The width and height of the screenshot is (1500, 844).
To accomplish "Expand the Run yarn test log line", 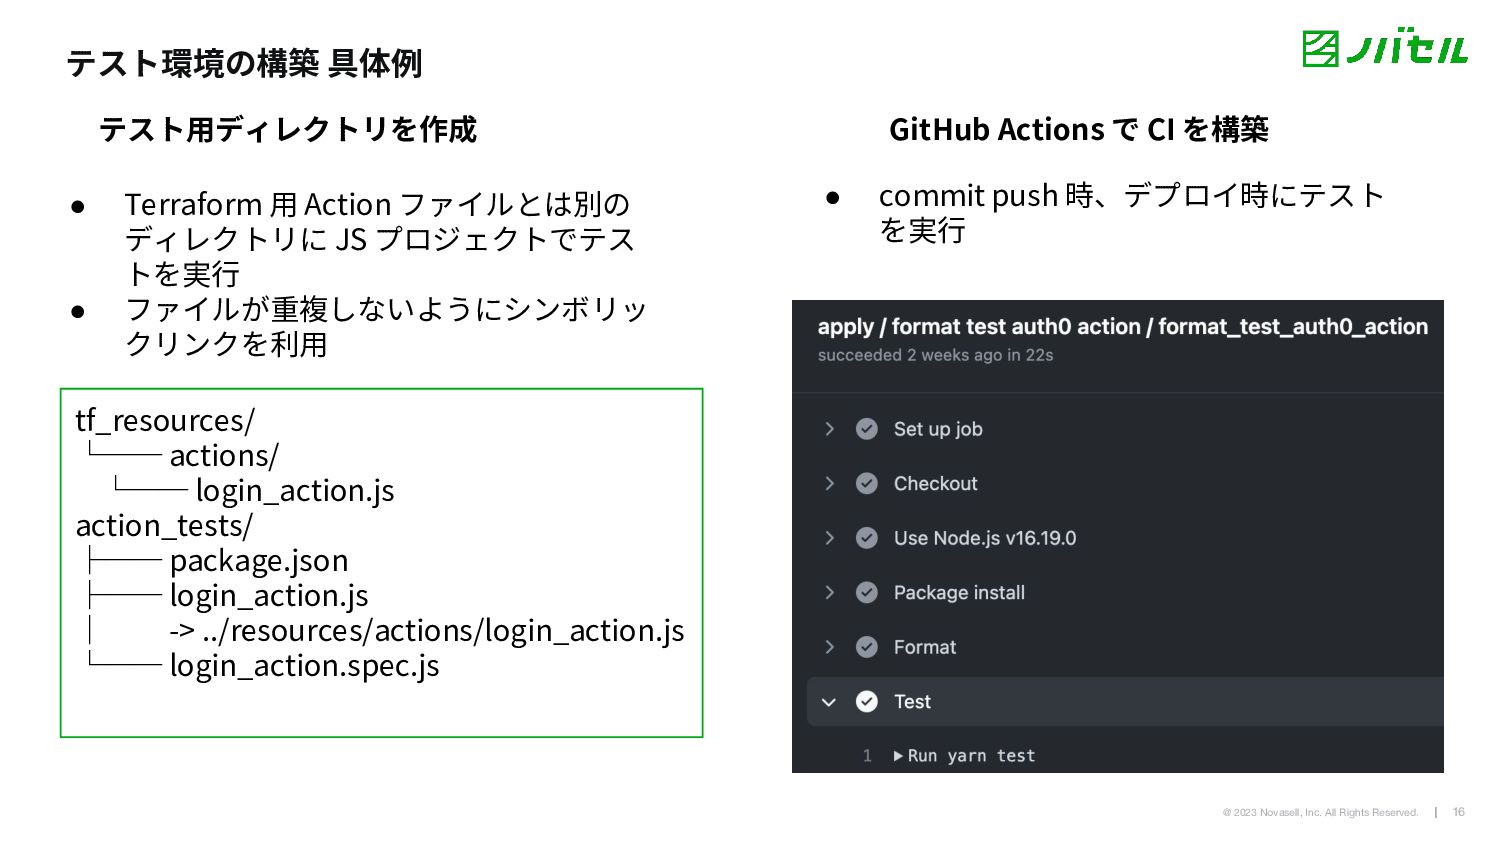I will [x=898, y=756].
